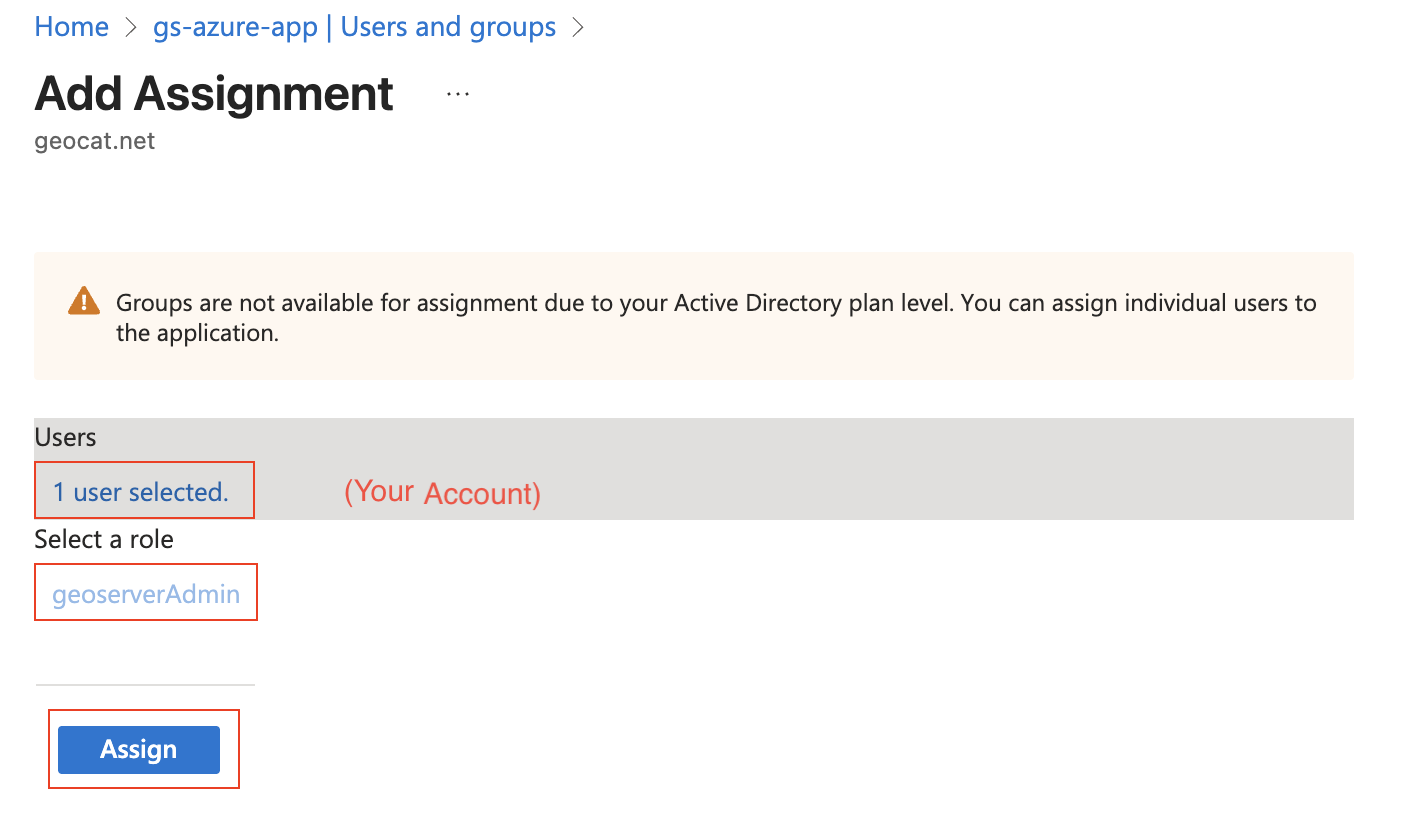Go to the Home breadcrumb link
Screen dimensions: 1406x820
pos(71,27)
